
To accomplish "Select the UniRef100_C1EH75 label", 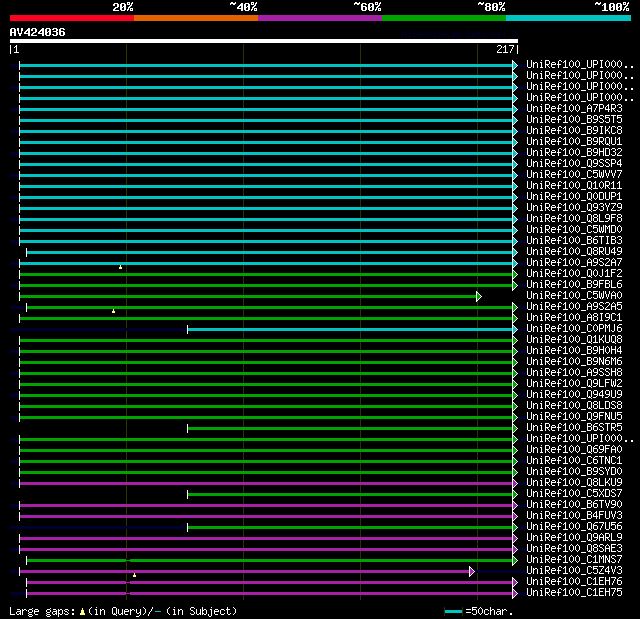I will (574, 593).
